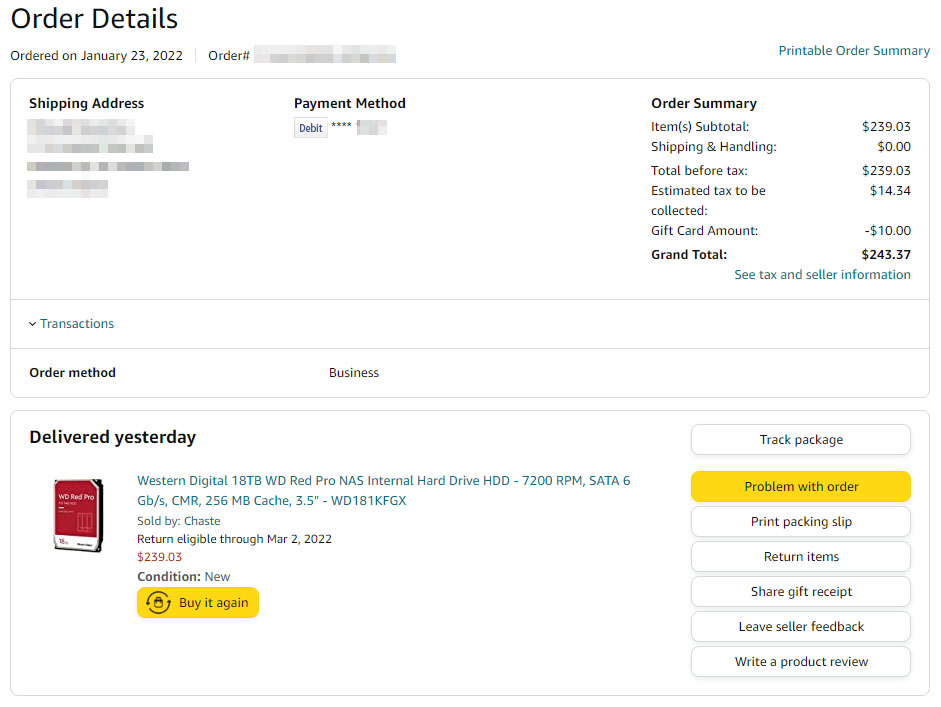Open the Printable Order Summary link
This screenshot has width=941, height=707.
coord(854,51)
